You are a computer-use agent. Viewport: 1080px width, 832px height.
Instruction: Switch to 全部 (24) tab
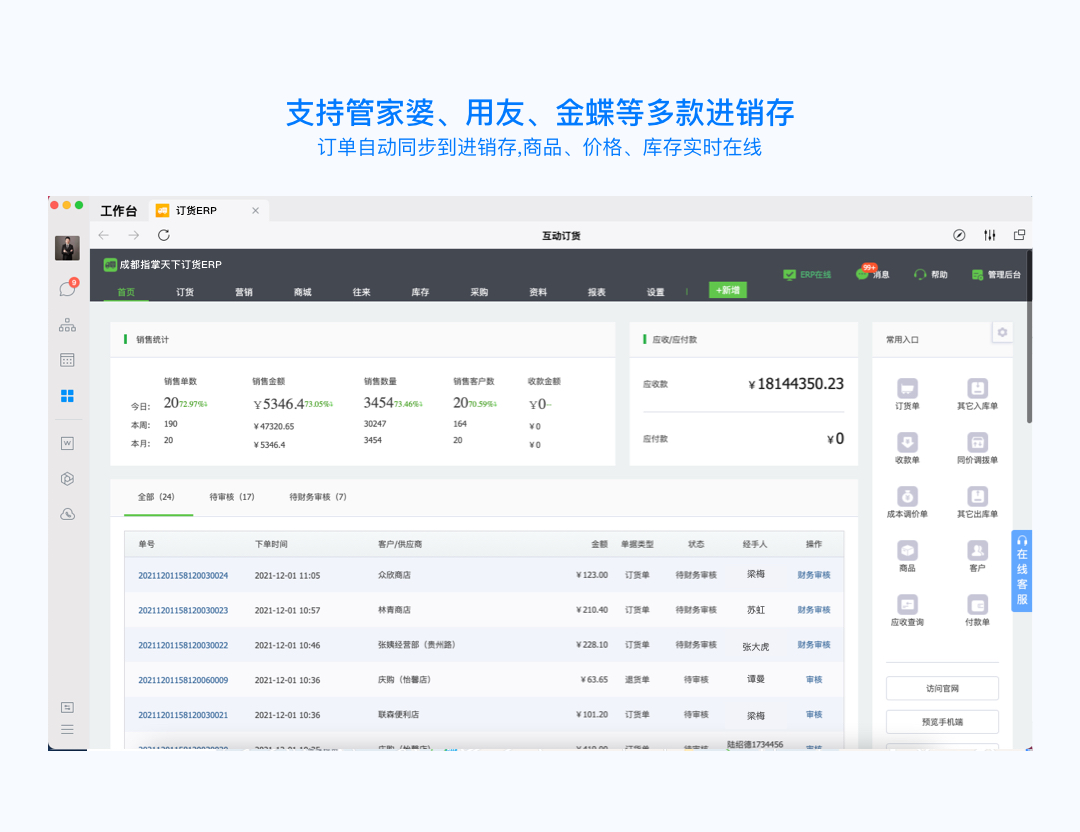pos(156,497)
